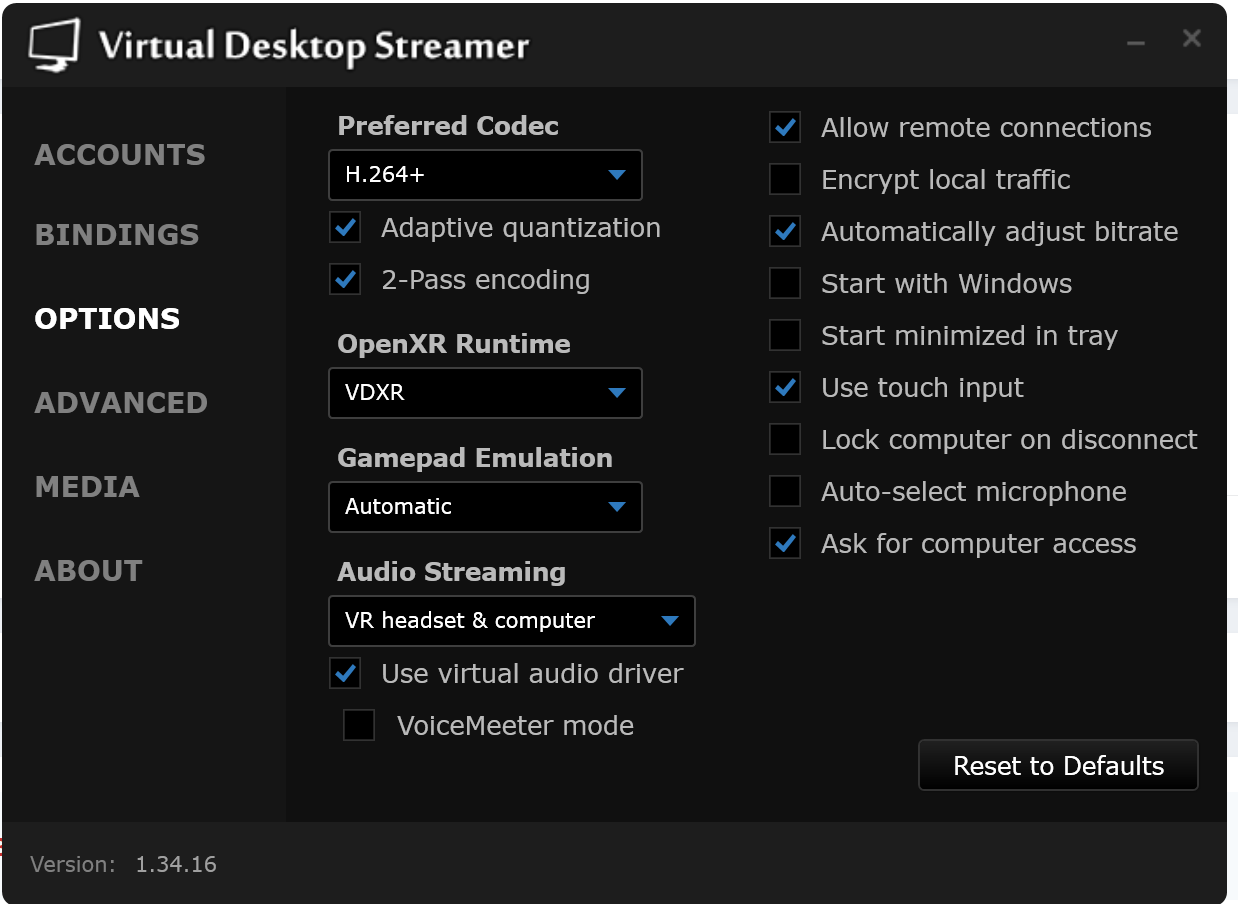
Task: Turn off Use virtual audio driver
Action: pos(346,674)
